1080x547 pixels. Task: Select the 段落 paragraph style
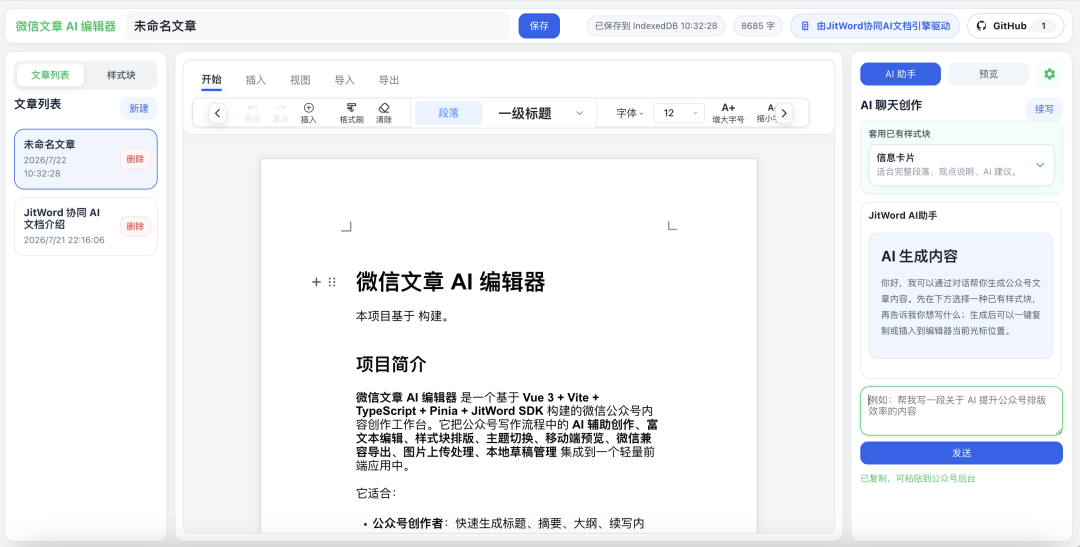[448, 113]
